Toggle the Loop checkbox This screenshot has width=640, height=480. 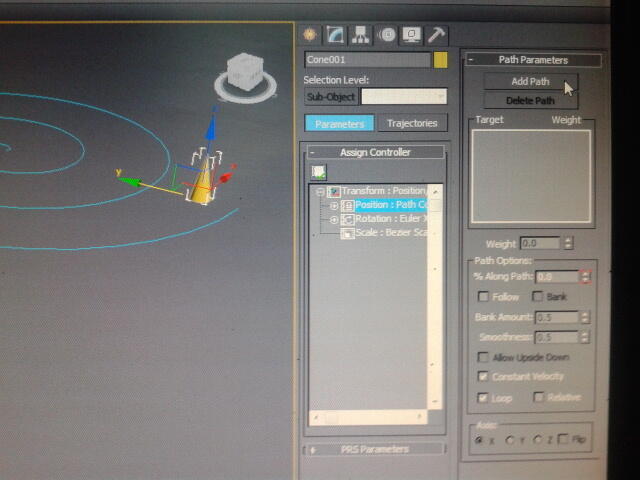click(482, 397)
